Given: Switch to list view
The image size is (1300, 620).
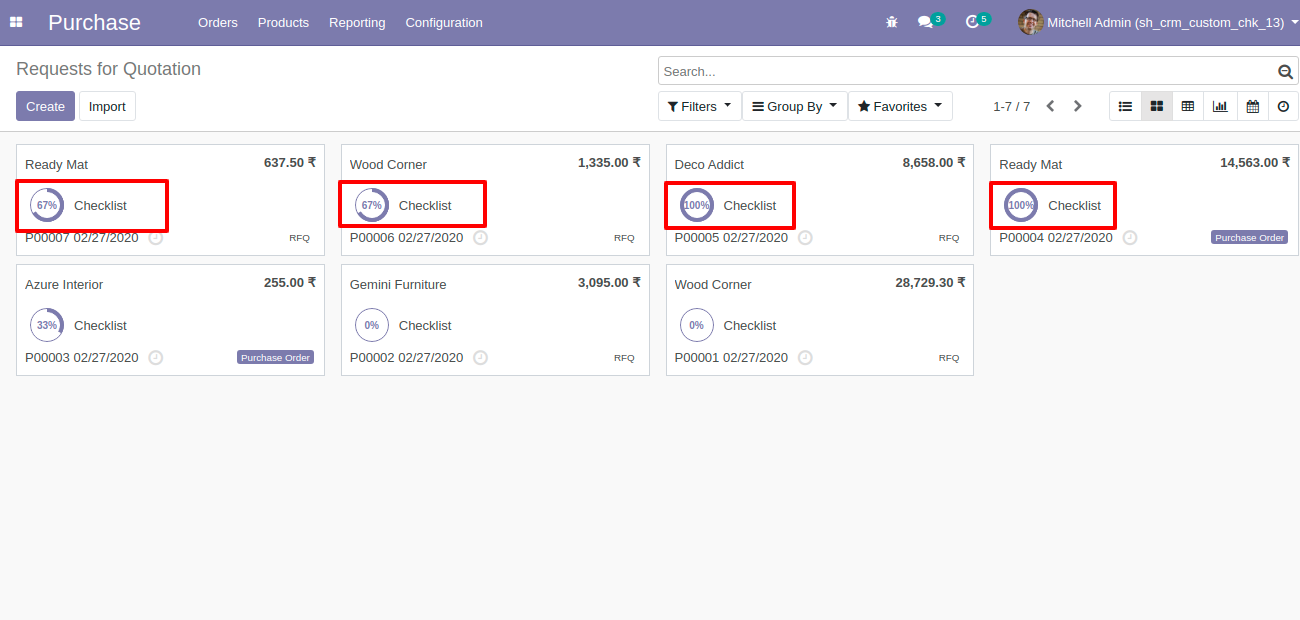Looking at the screenshot, I should click(x=1125, y=106).
